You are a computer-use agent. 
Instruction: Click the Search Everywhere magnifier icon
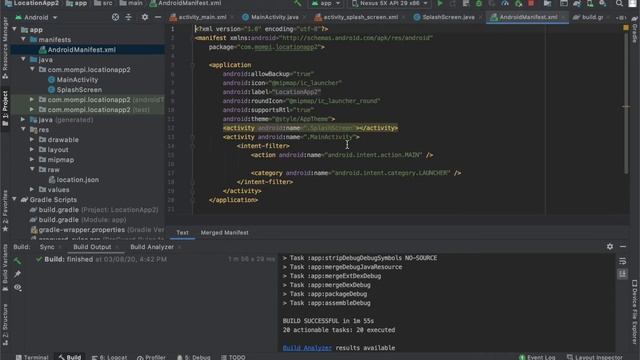(619, 4)
